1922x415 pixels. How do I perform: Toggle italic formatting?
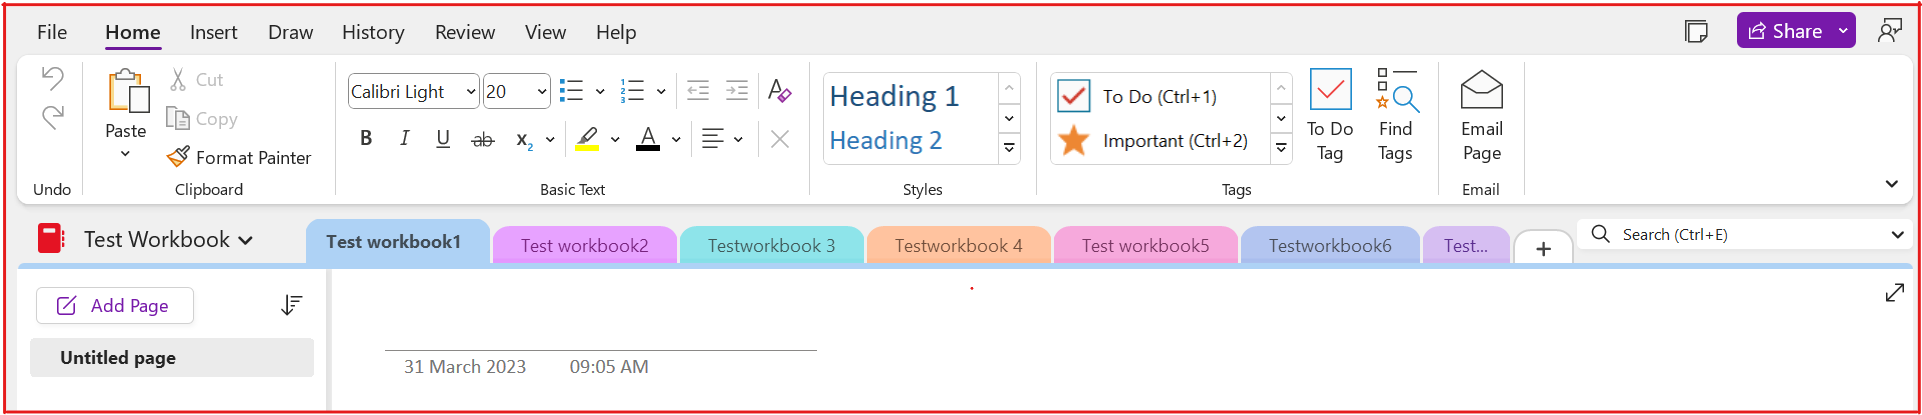point(404,139)
